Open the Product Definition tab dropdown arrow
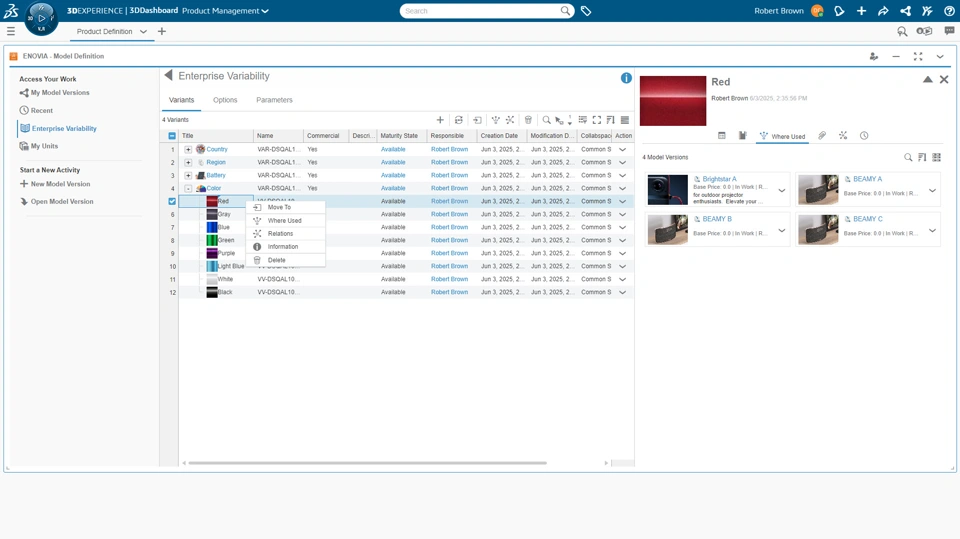This screenshot has width=960, height=539. [x=143, y=31]
